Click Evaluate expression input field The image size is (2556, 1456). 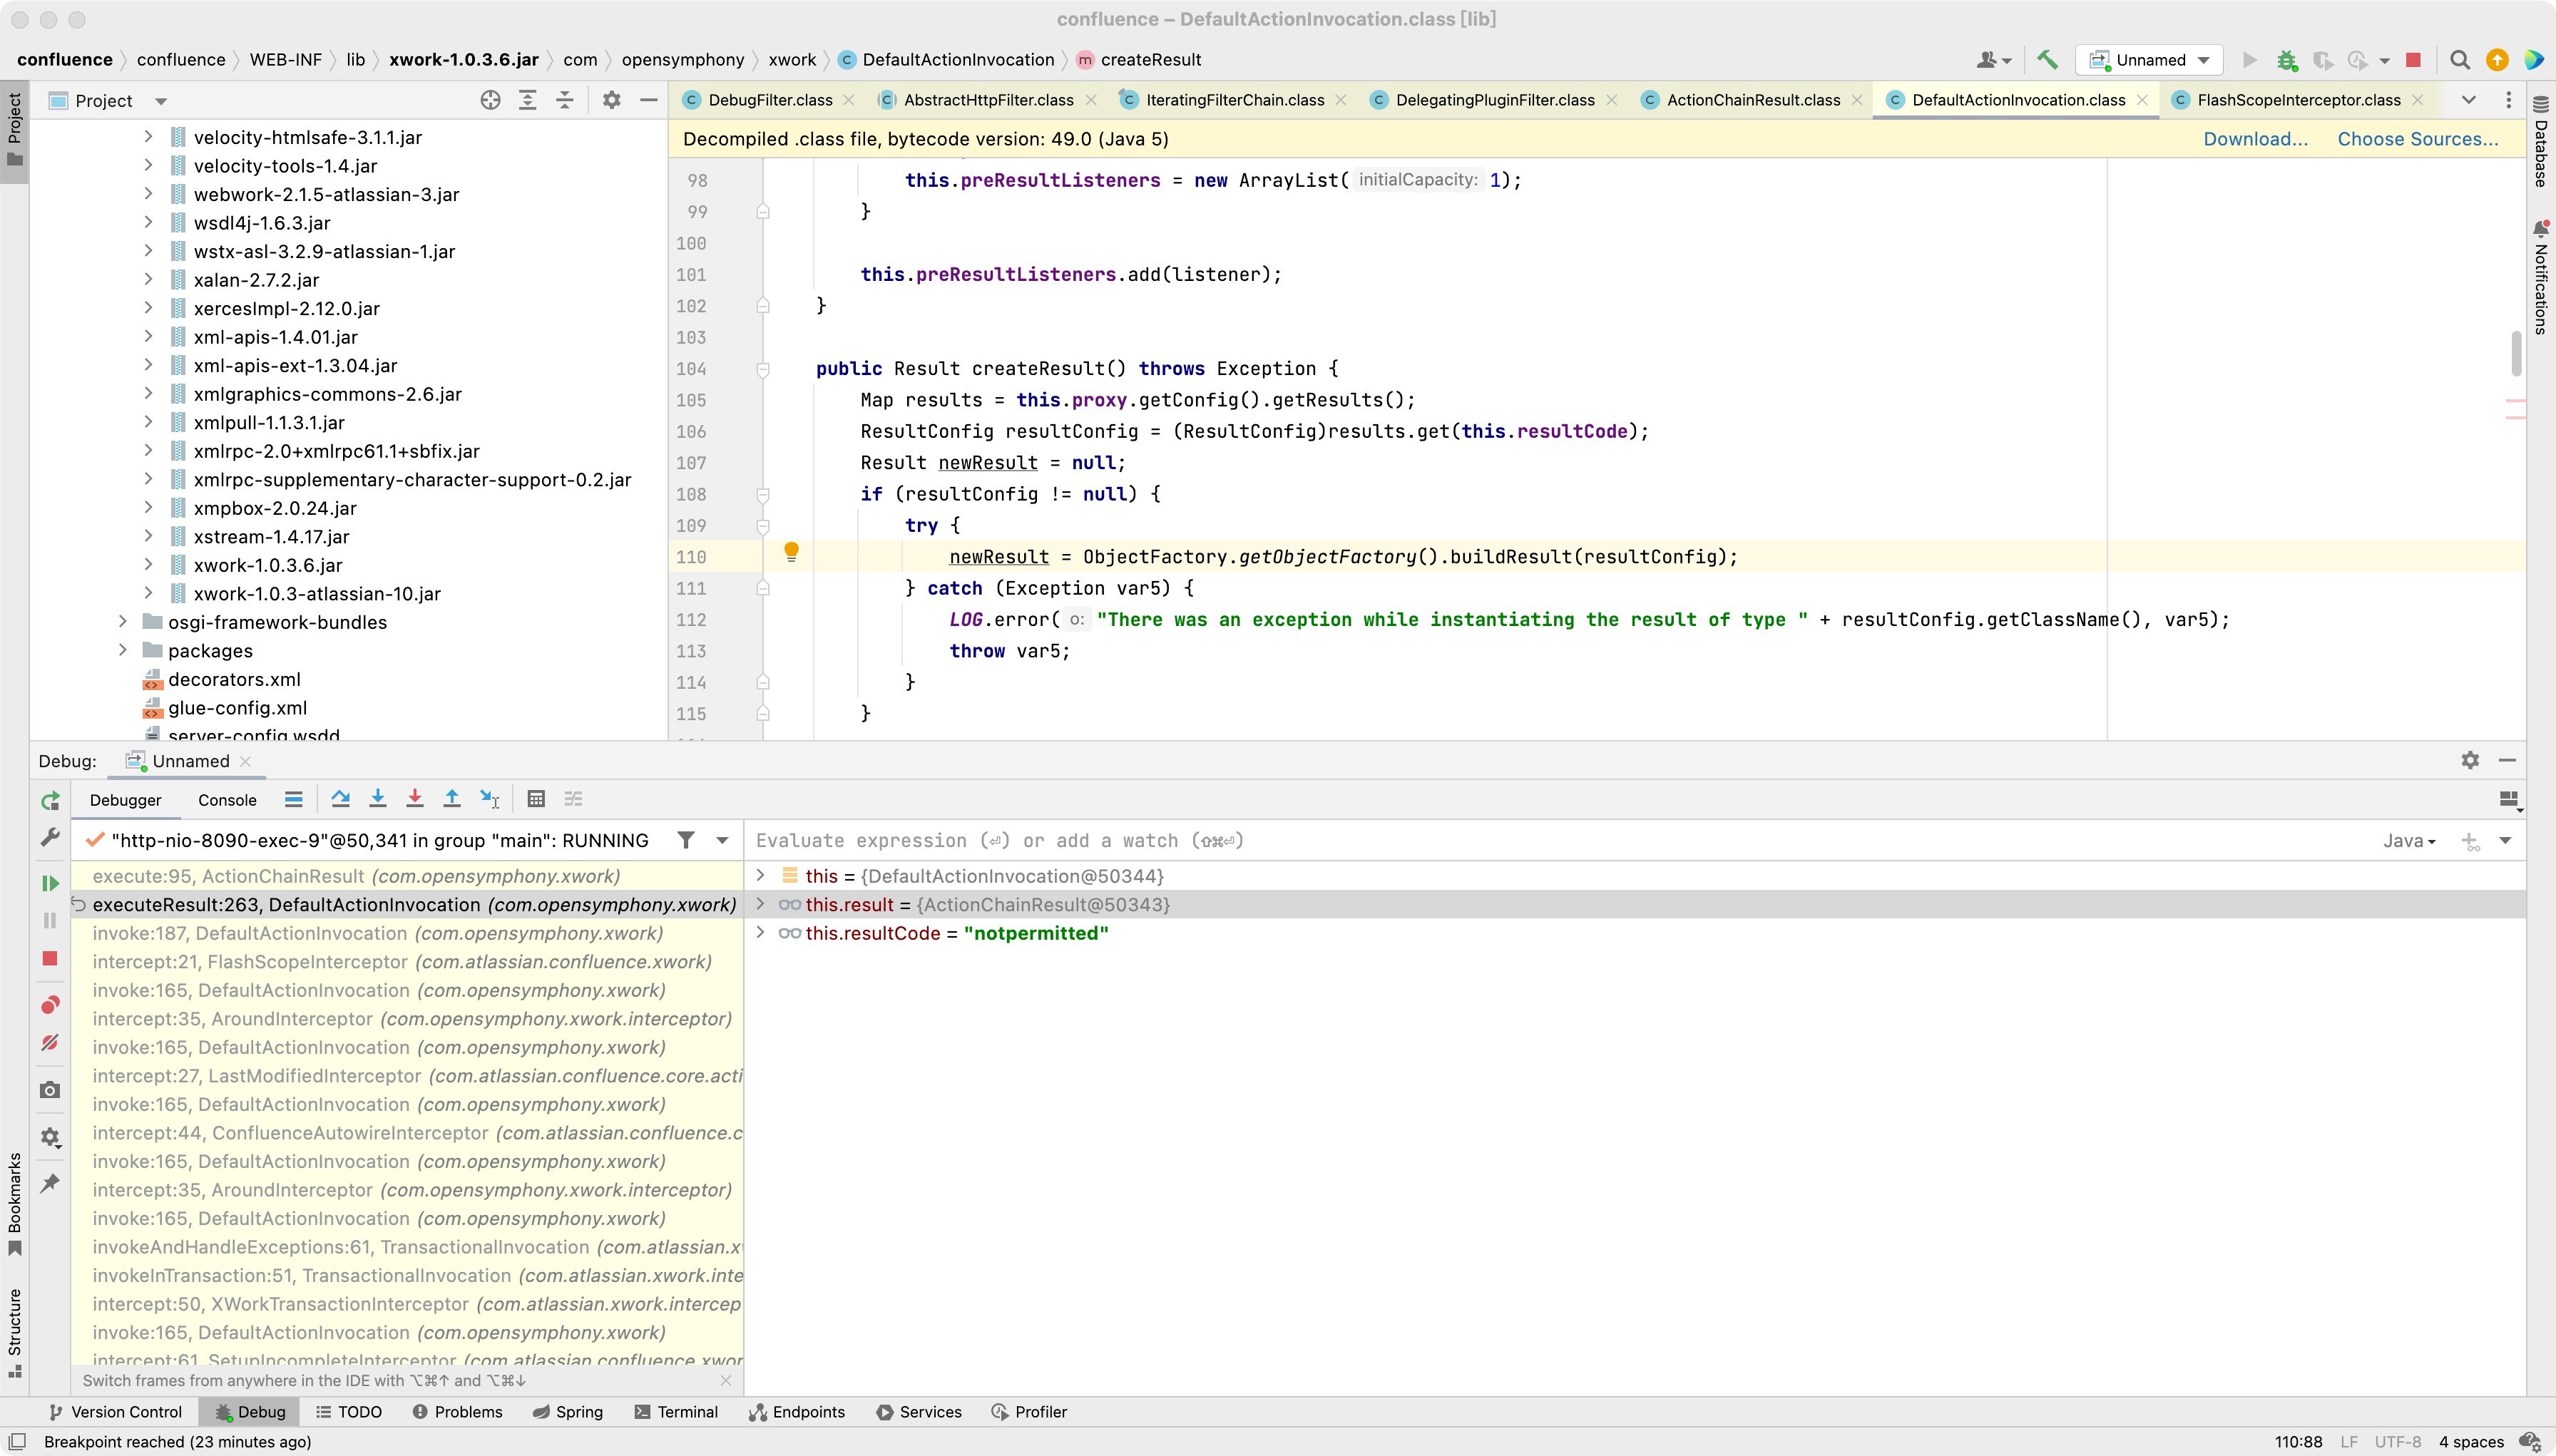tap(1560, 841)
